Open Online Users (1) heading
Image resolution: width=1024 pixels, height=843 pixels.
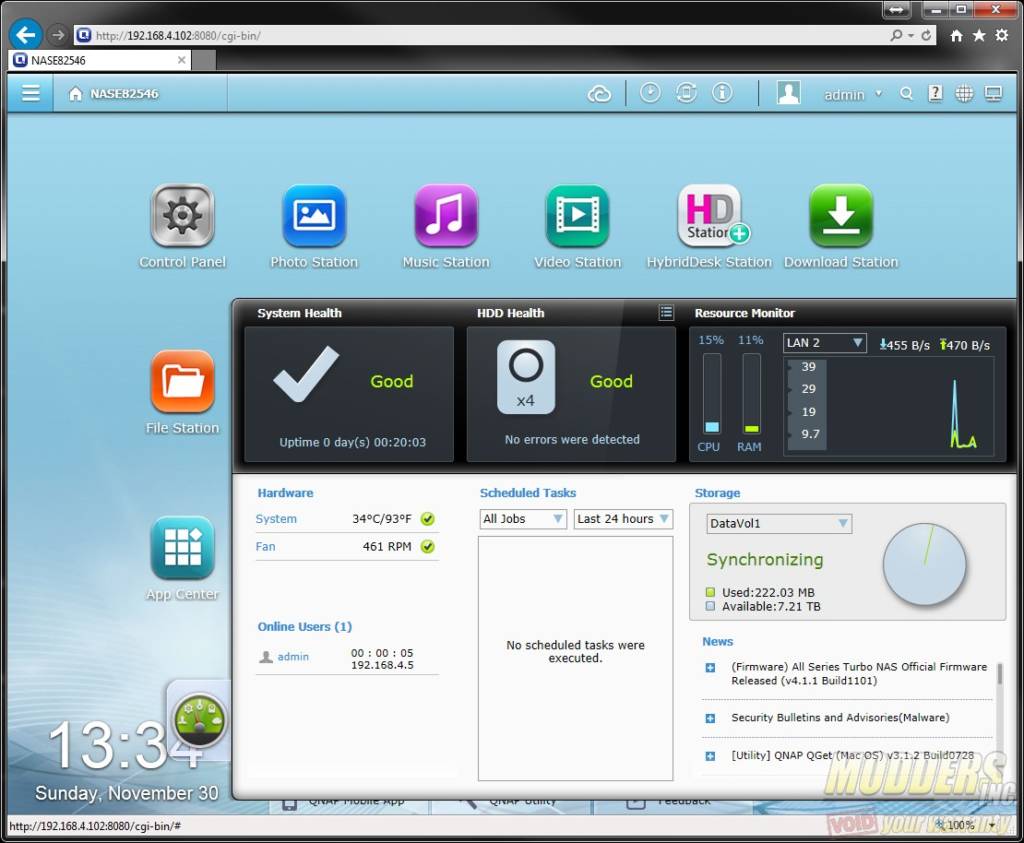click(x=304, y=627)
